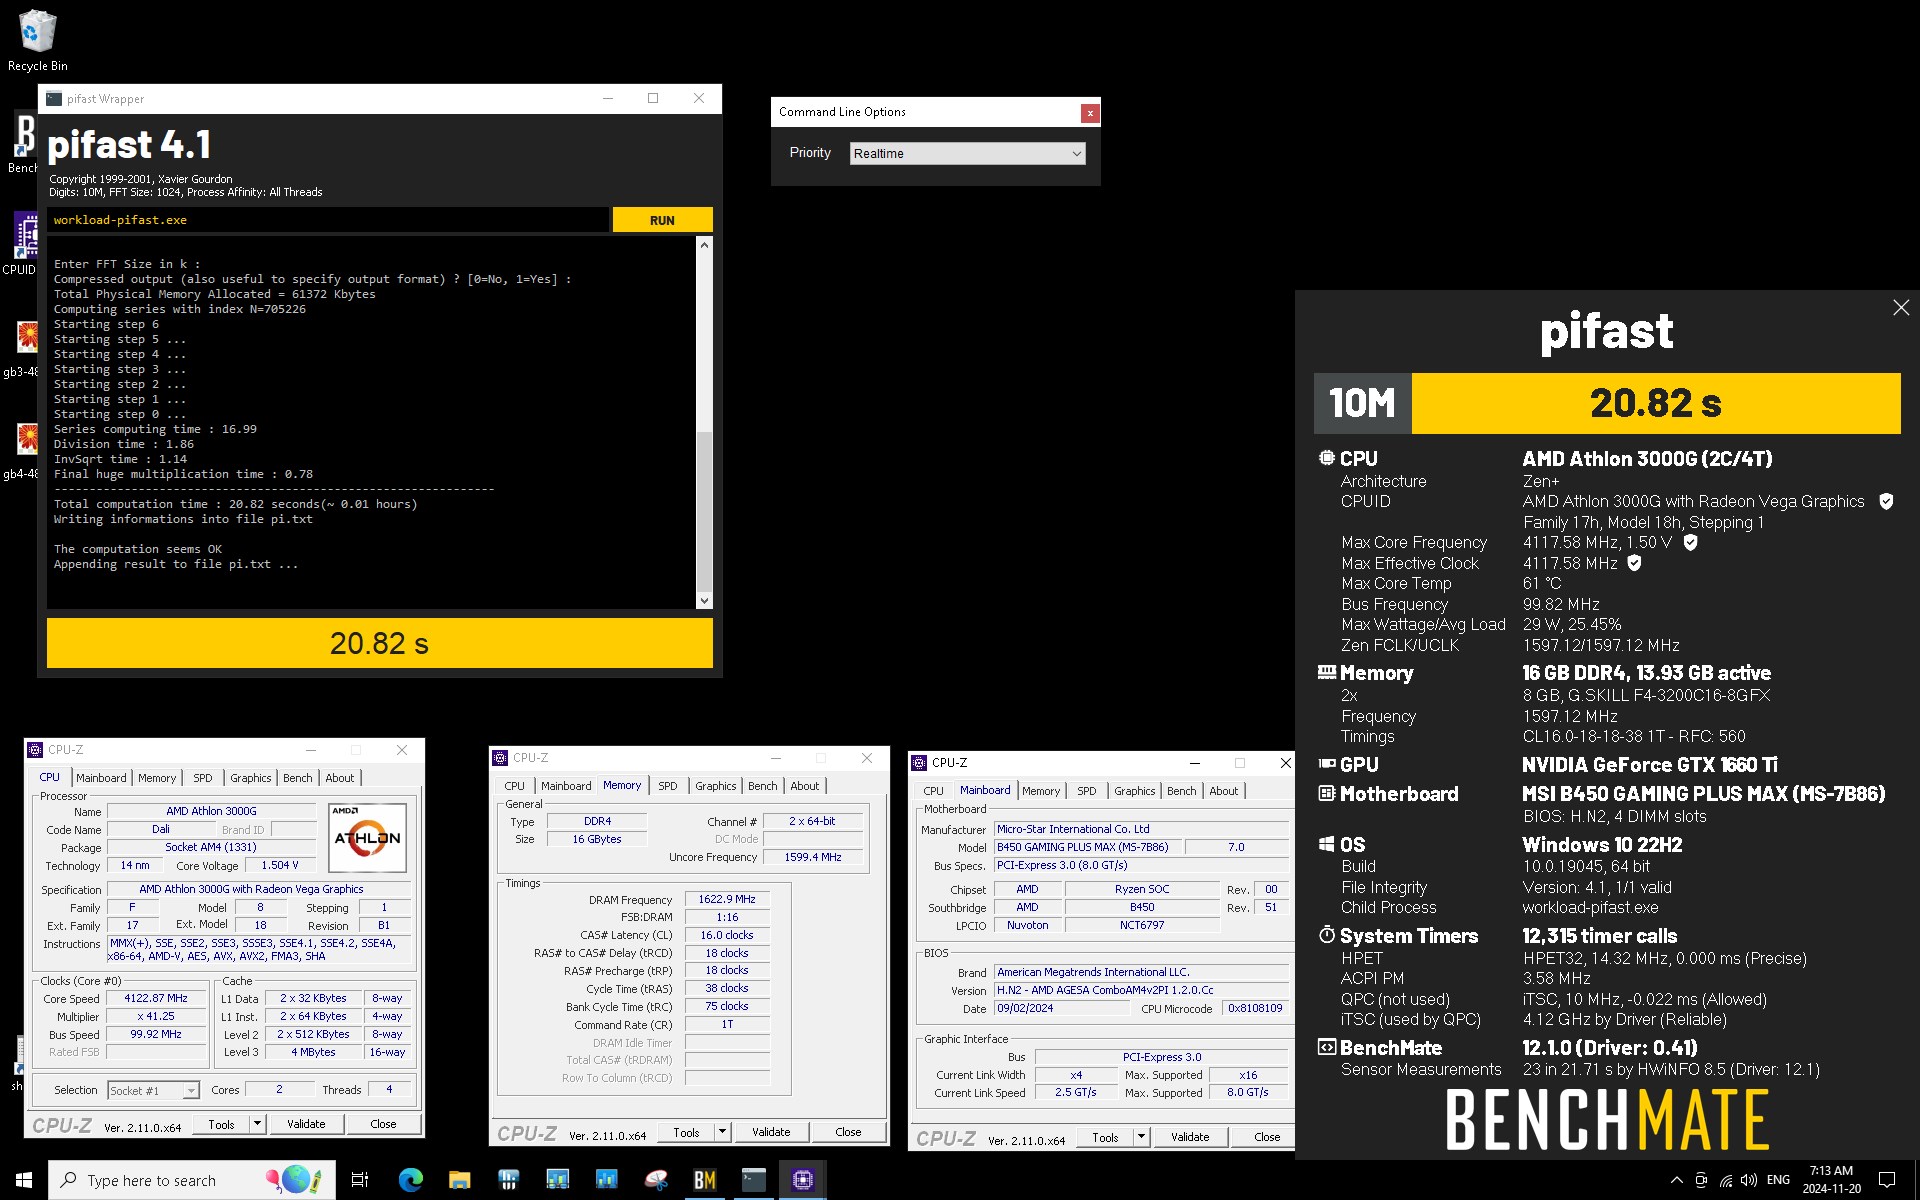Click the ENG language indicator

(x=1778, y=1180)
